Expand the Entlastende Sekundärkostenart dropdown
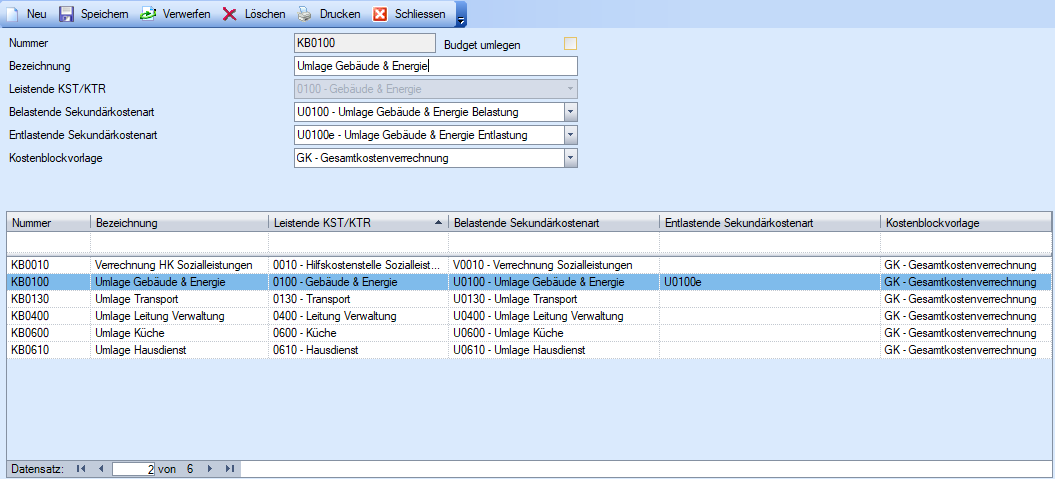This screenshot has width=1055, height=479. 570,135
